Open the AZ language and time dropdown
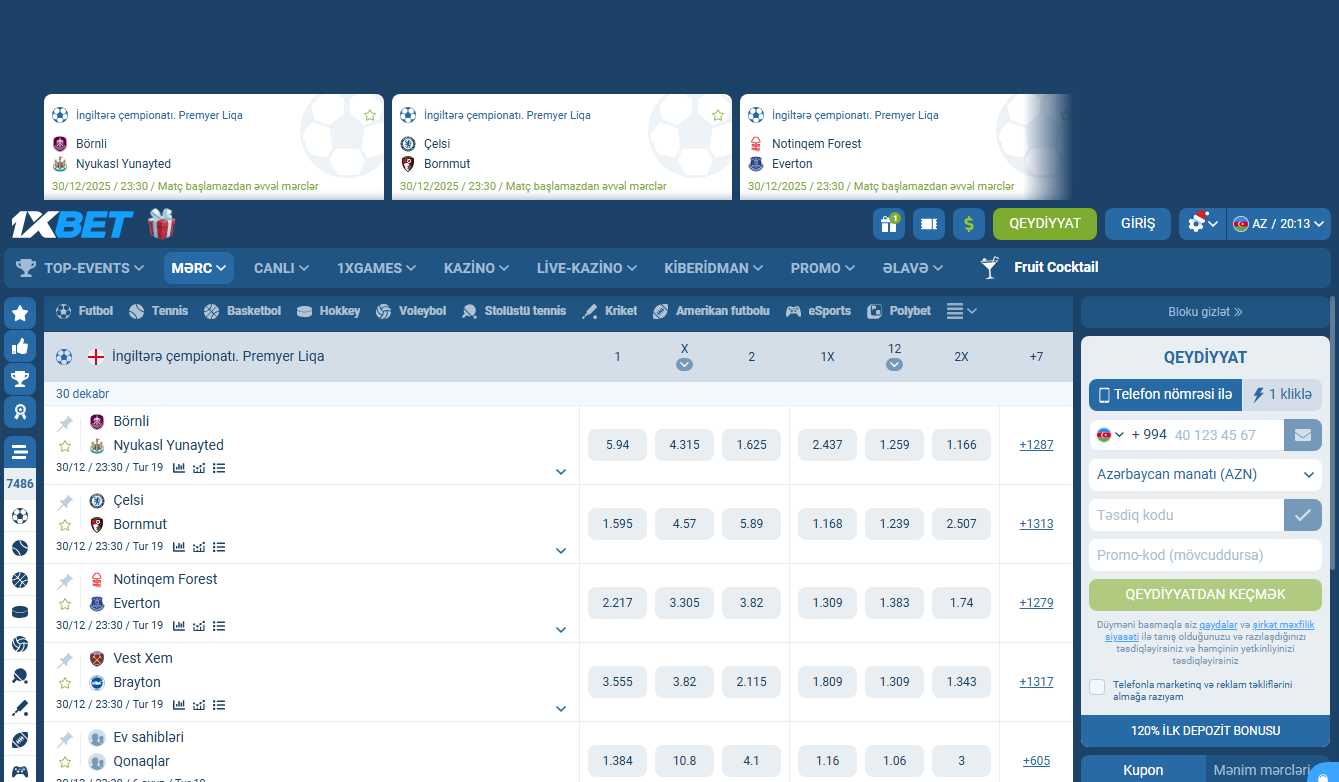The width and height of the screenshot is (1339, 782). [x=1279, y=224]
